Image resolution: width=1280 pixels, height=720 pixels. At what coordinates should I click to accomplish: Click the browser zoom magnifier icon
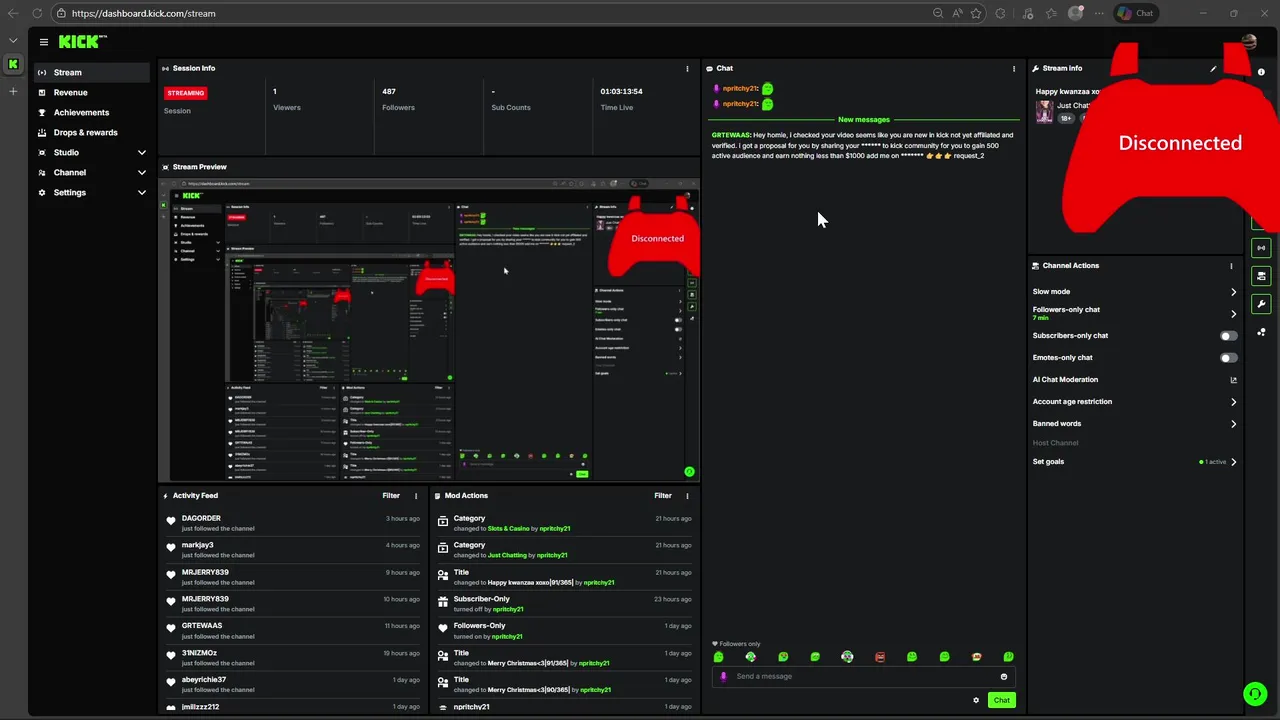938,13
